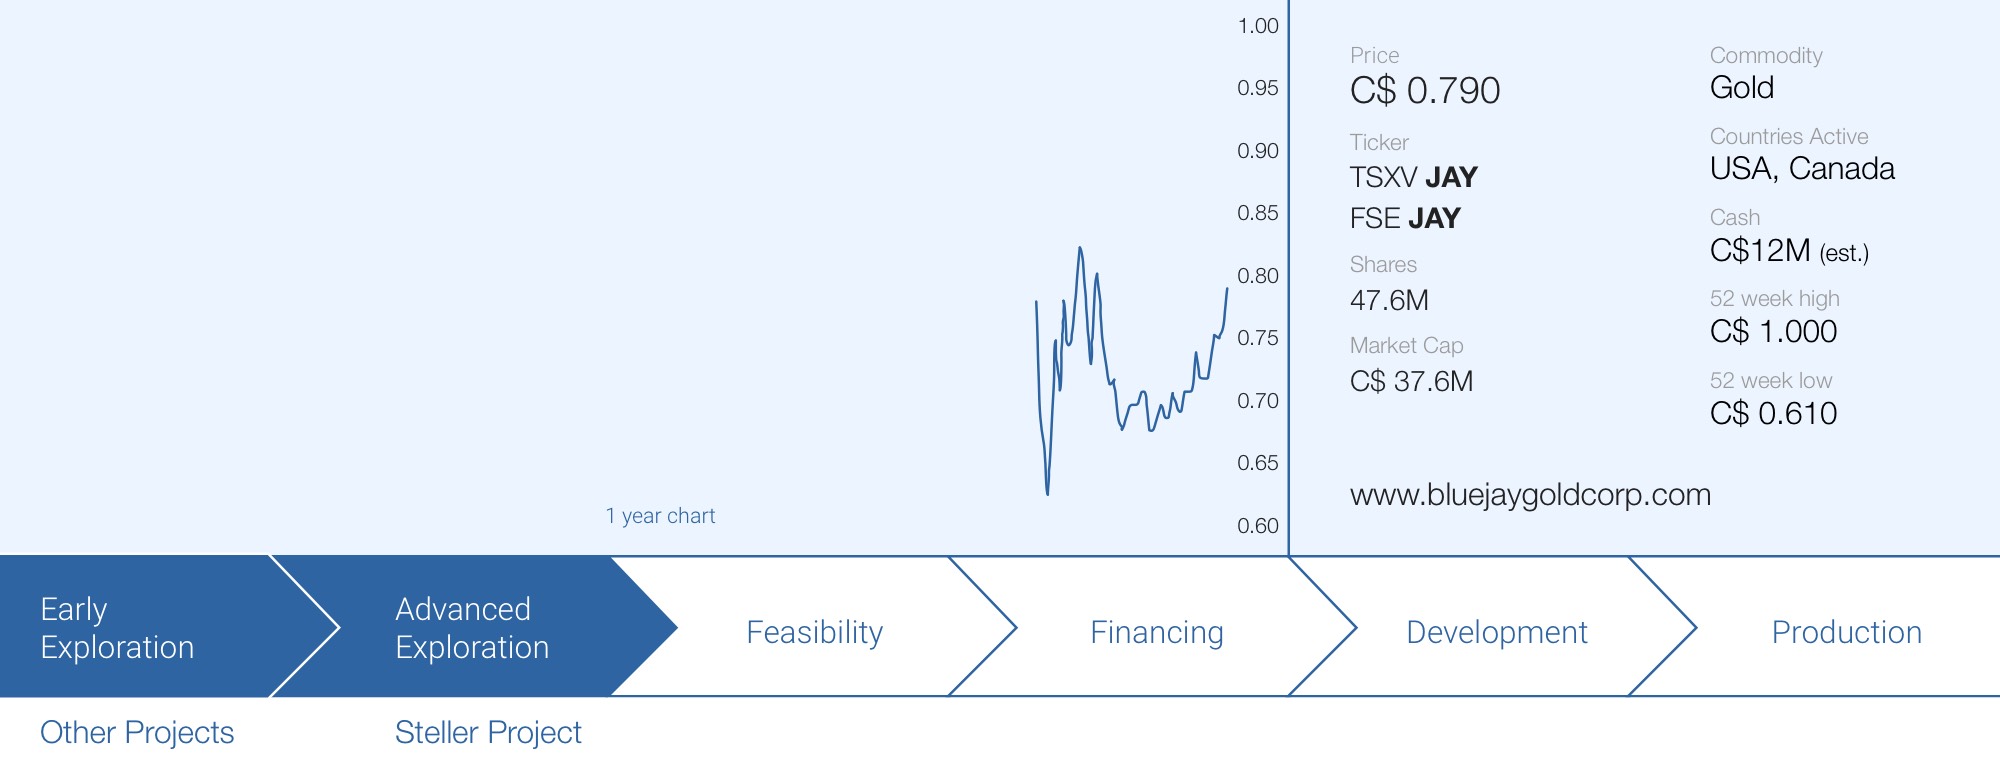
Task: Click the 47.6M shares value
Action: [1389, 300]
